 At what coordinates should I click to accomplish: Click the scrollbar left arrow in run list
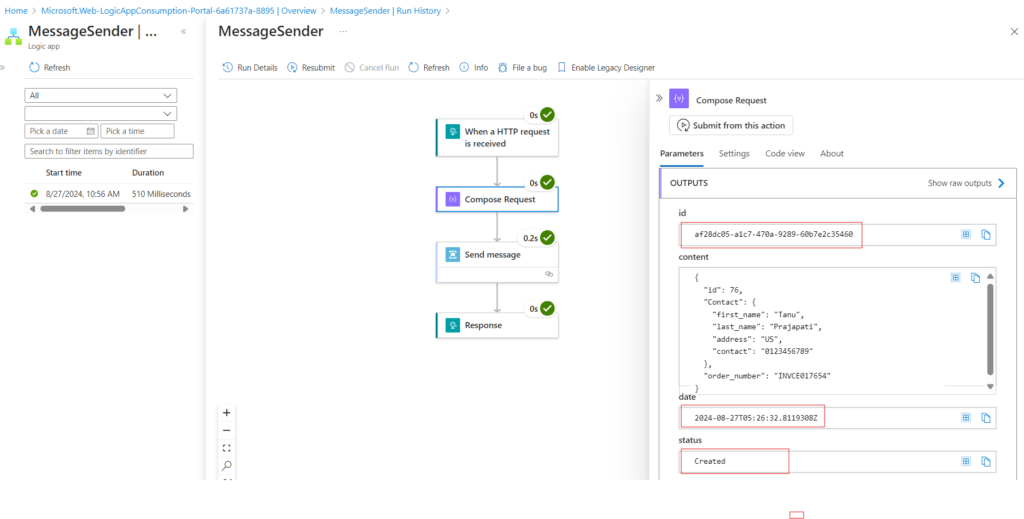(x=32, y=209)
